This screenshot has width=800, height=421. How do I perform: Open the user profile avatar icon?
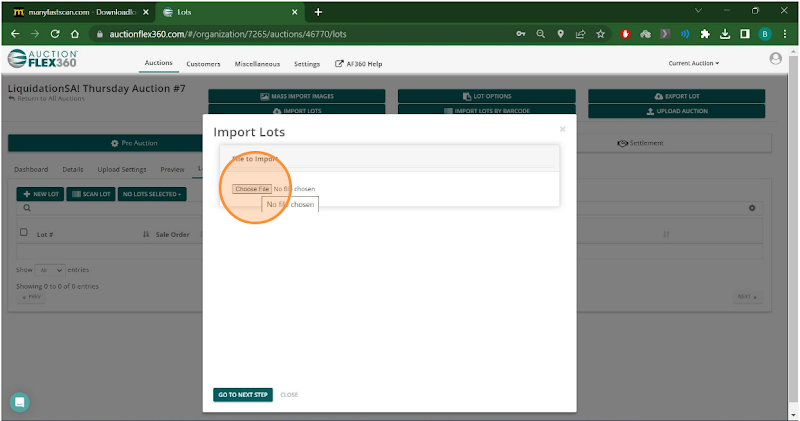(x=776, y=60)
